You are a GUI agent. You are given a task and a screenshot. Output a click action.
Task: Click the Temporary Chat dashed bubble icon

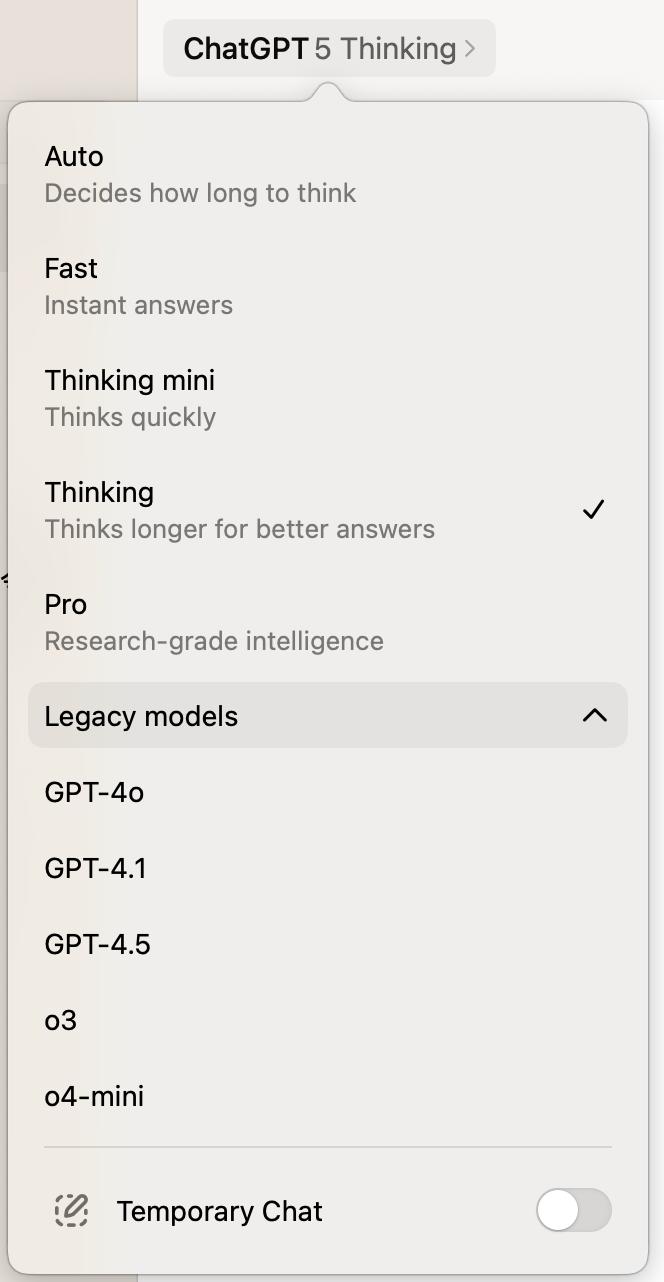(x=71, y=1211)
